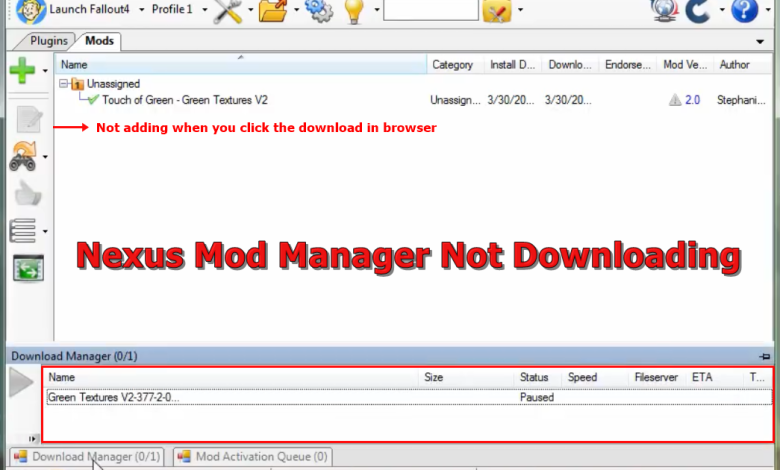Click Launch Fallout4 Vault Boy icon
The image size is (780, 470).
click(31, 11)
